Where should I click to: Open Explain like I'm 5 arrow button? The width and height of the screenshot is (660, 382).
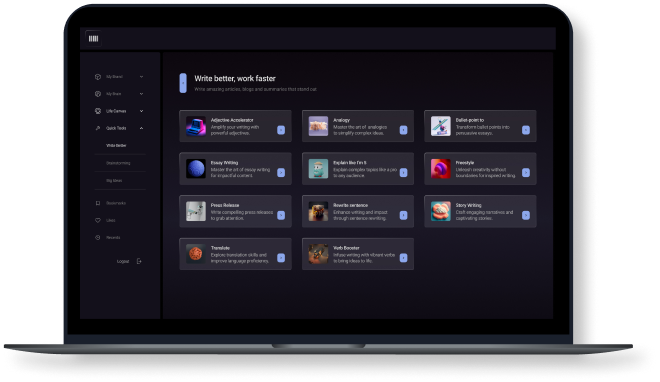[x=404, y=172]
